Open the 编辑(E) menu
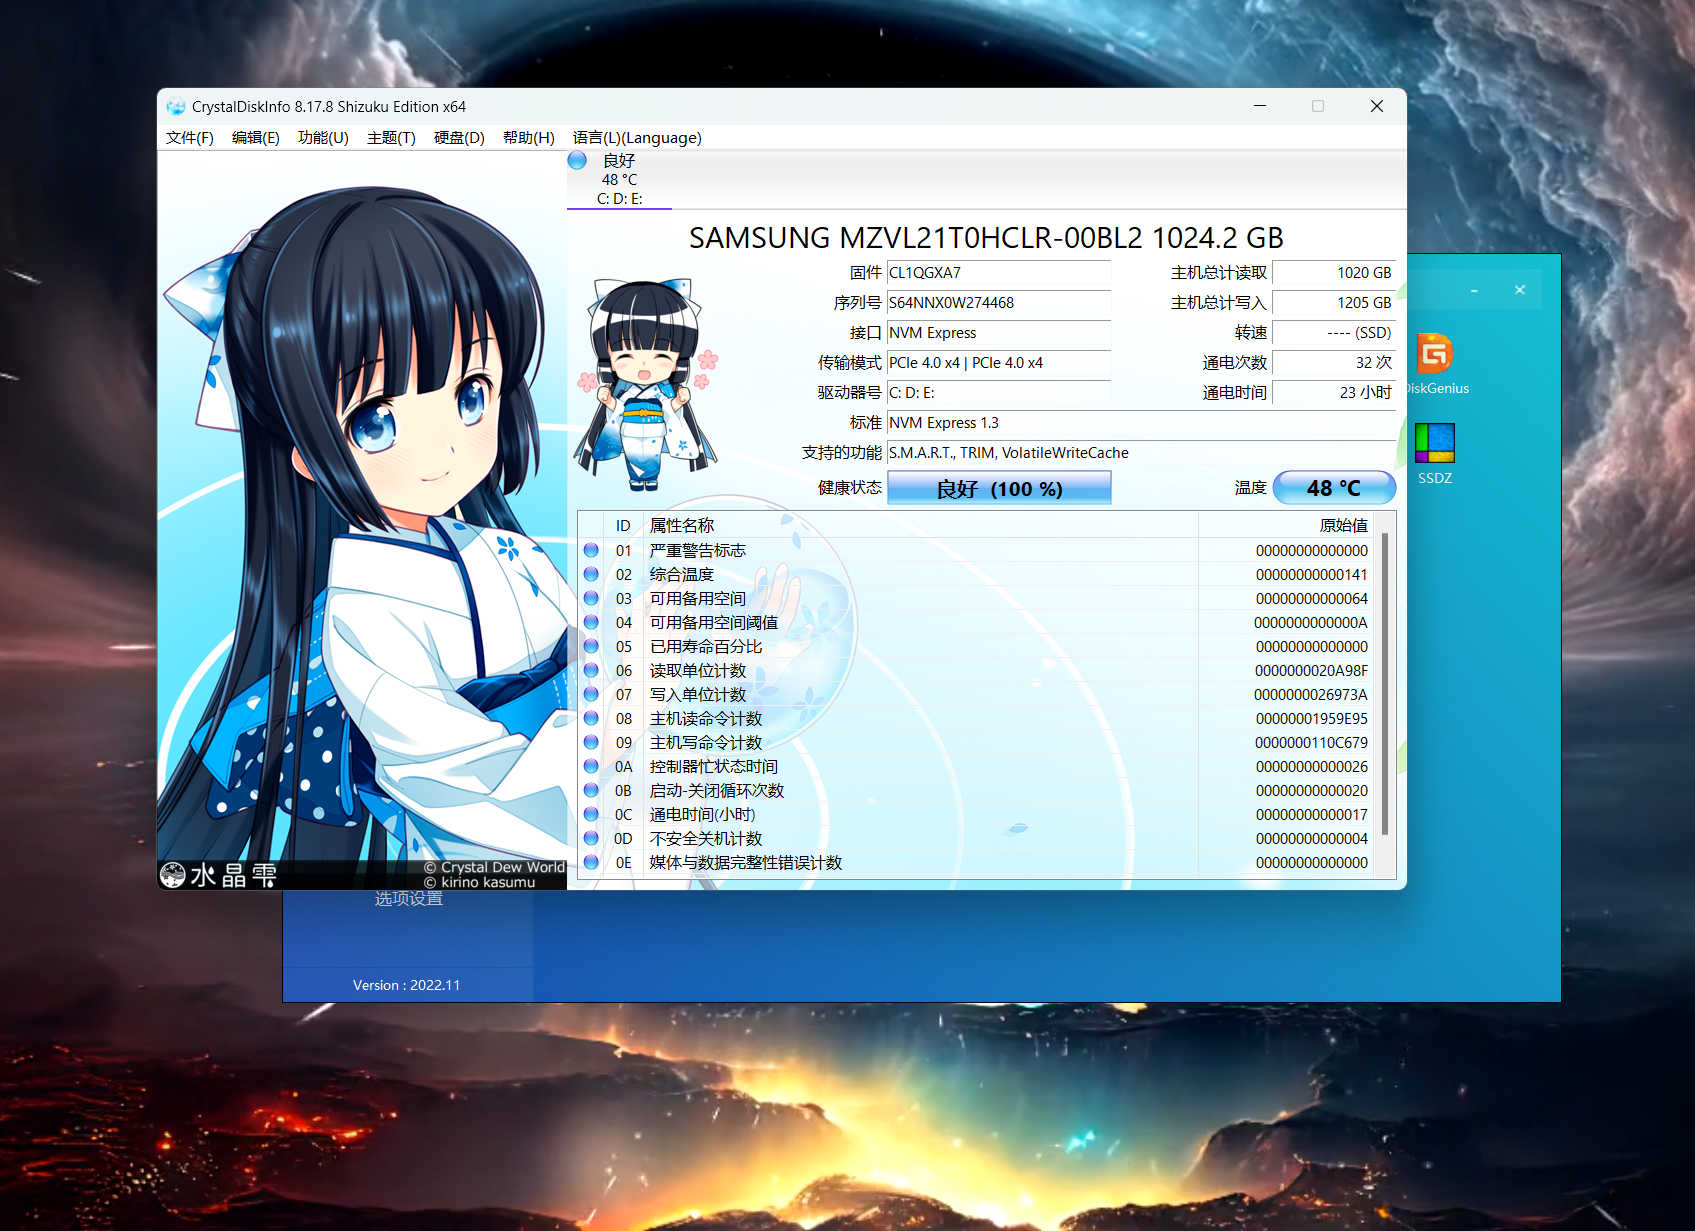The height and width of the screenshot is (1231, 1695). (x=256, y=138)
